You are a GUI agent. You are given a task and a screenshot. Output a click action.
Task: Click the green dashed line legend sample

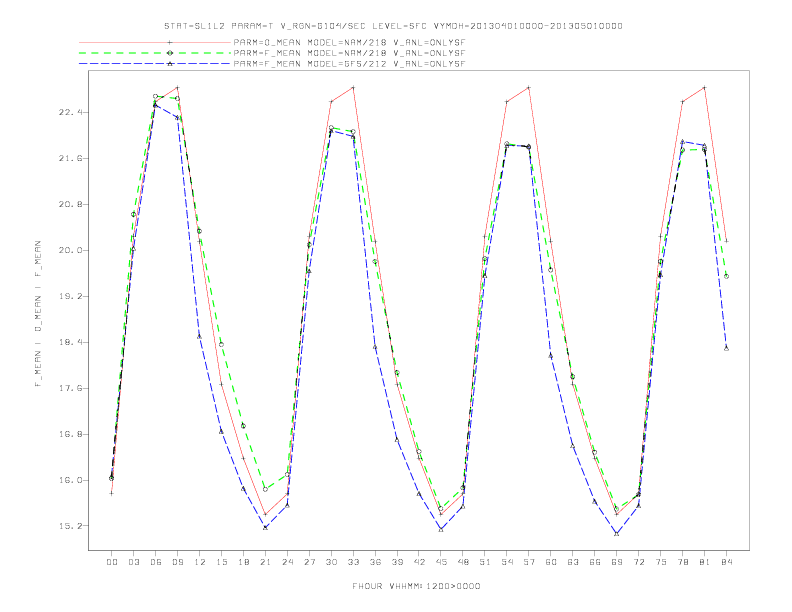[155, 53]
